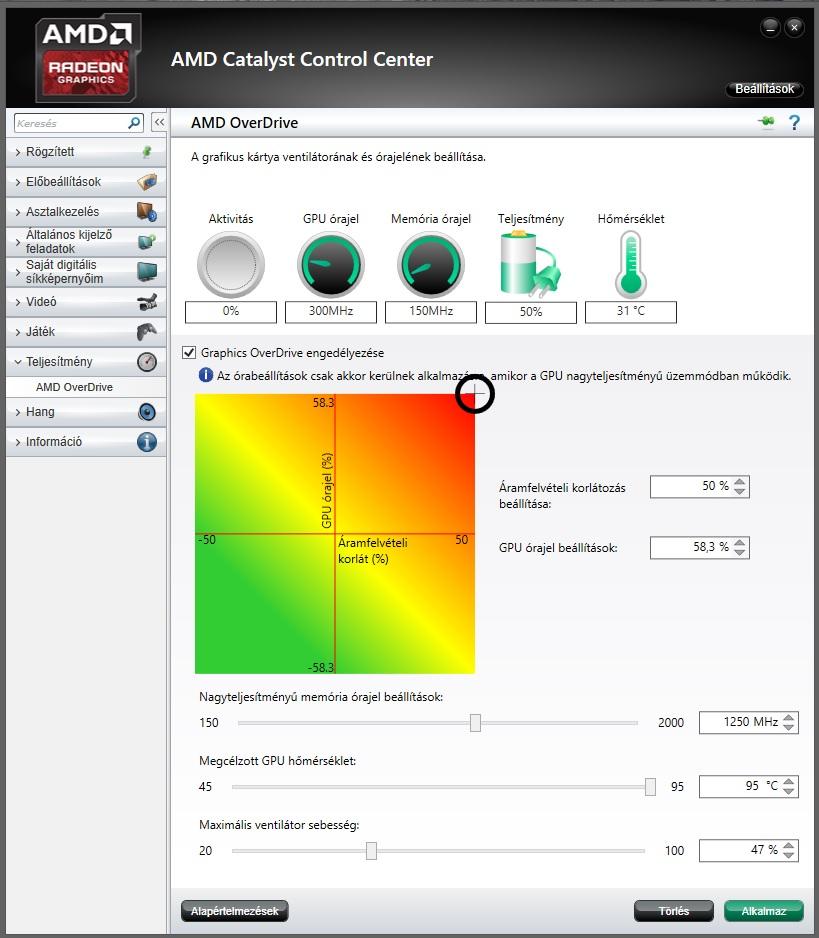Click the 31 °C temperature readout

[631, 312]
